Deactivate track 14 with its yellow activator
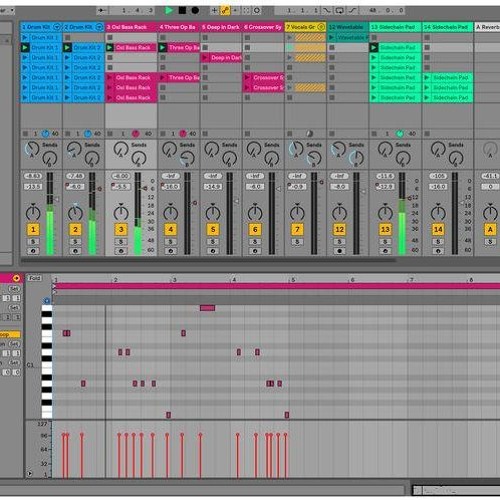This screenshot has height=500, width=500. (438, 229)
